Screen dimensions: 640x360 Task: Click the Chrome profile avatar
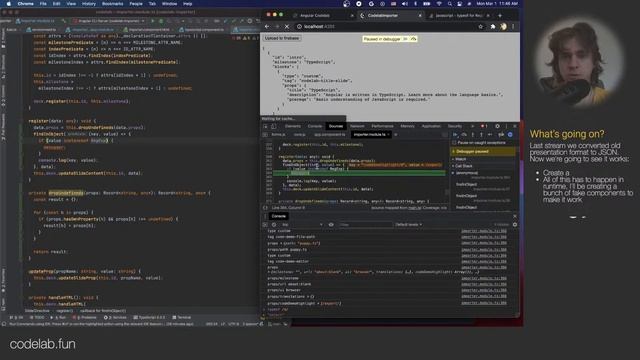(x=503, y=27)
